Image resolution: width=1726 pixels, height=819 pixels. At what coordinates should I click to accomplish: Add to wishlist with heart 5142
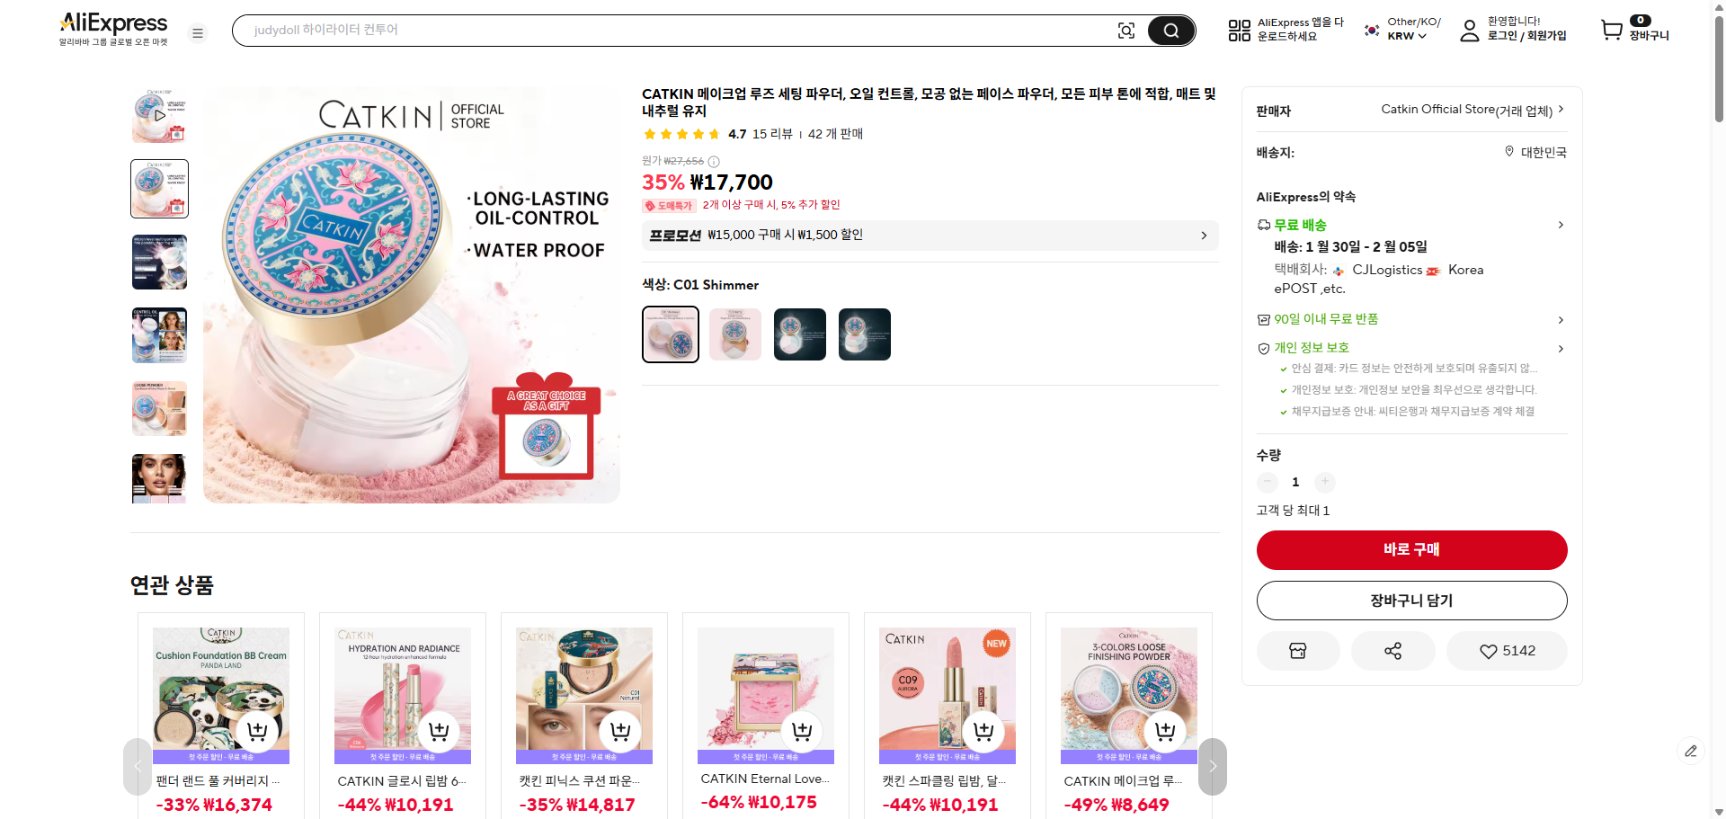click(1506, 651)
